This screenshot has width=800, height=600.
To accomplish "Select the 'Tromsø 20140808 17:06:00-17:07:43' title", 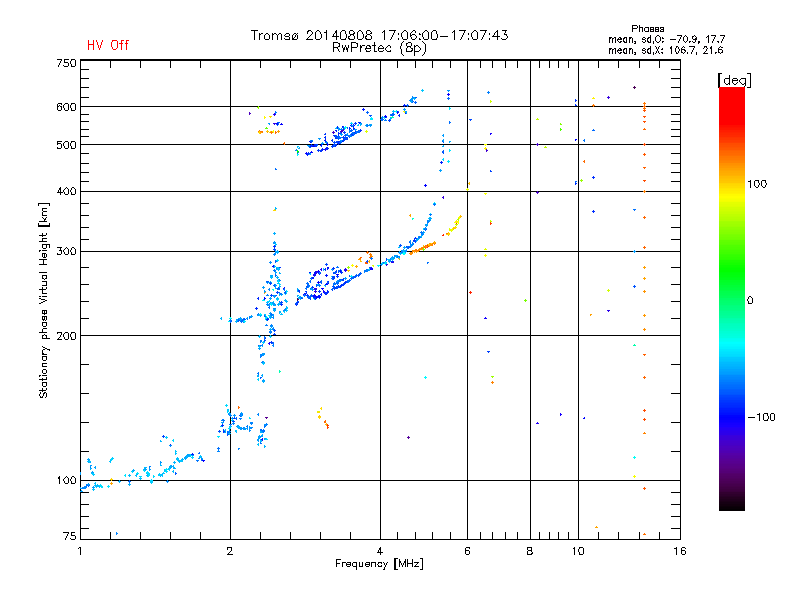I will click(379, 35).
